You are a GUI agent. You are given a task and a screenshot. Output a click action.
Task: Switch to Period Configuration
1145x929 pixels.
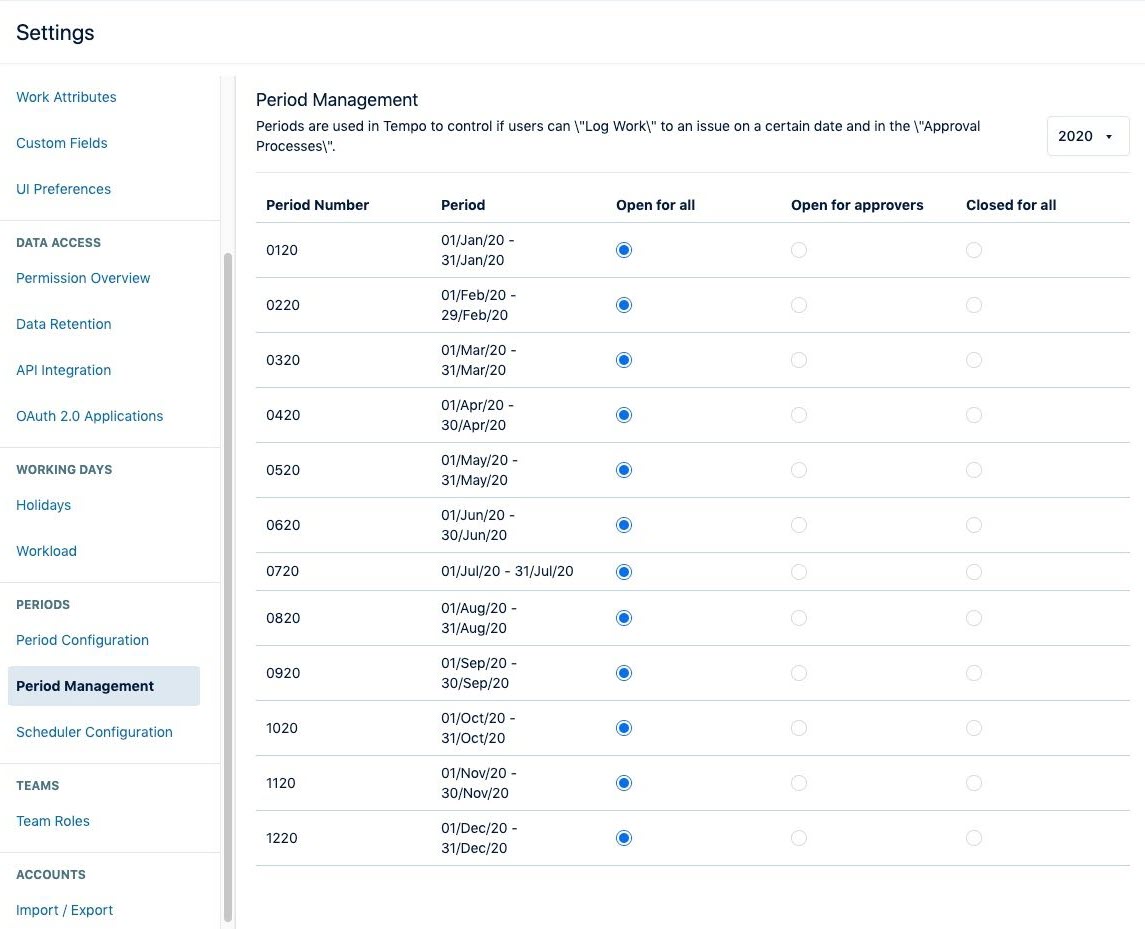82,639
